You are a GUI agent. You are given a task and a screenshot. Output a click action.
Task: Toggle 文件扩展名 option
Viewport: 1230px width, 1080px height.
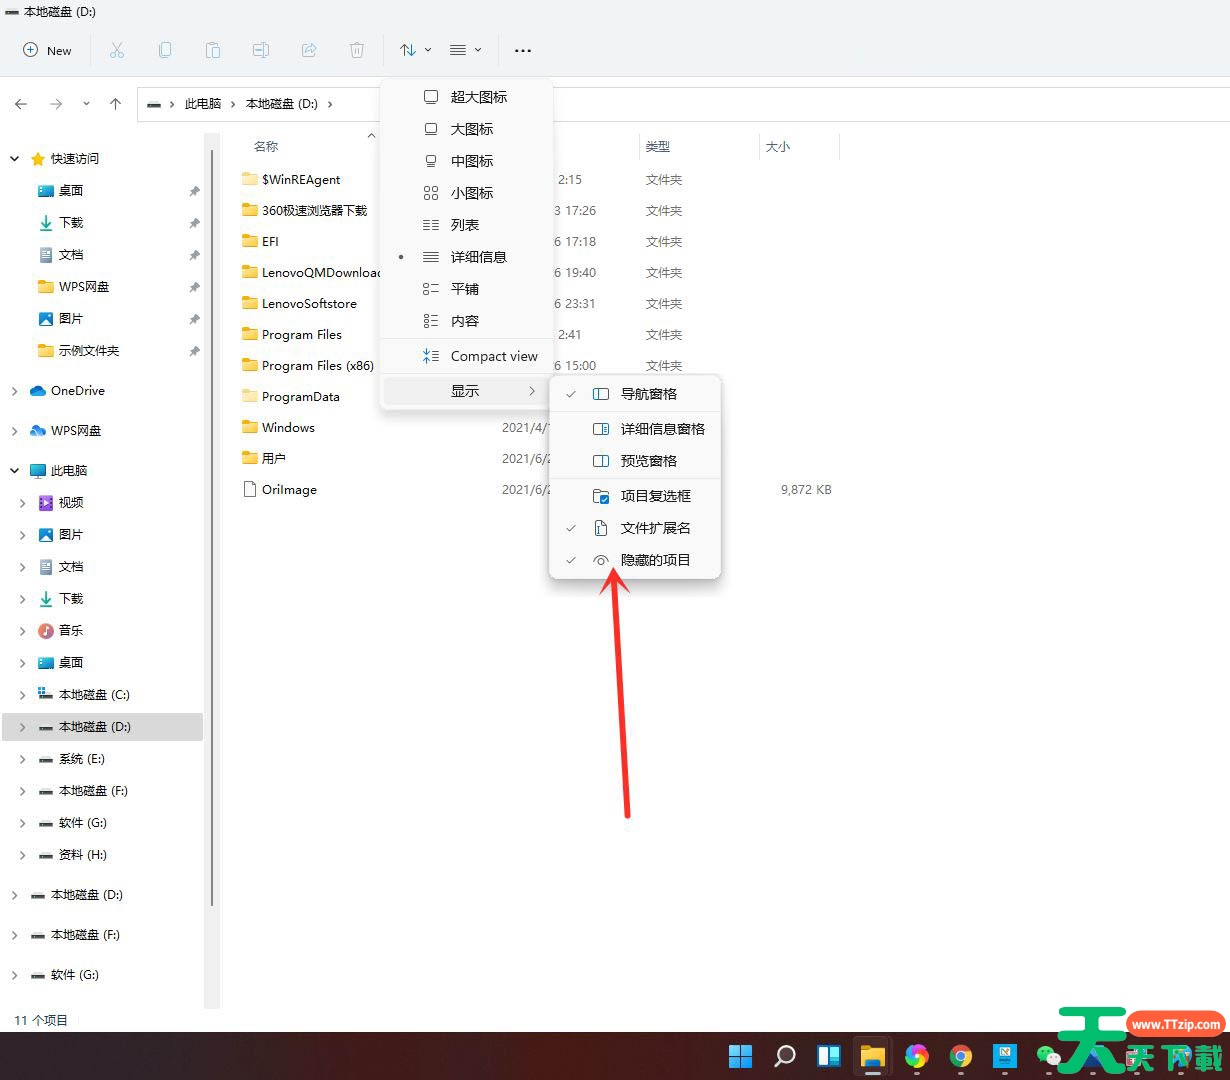click(635, 528)
